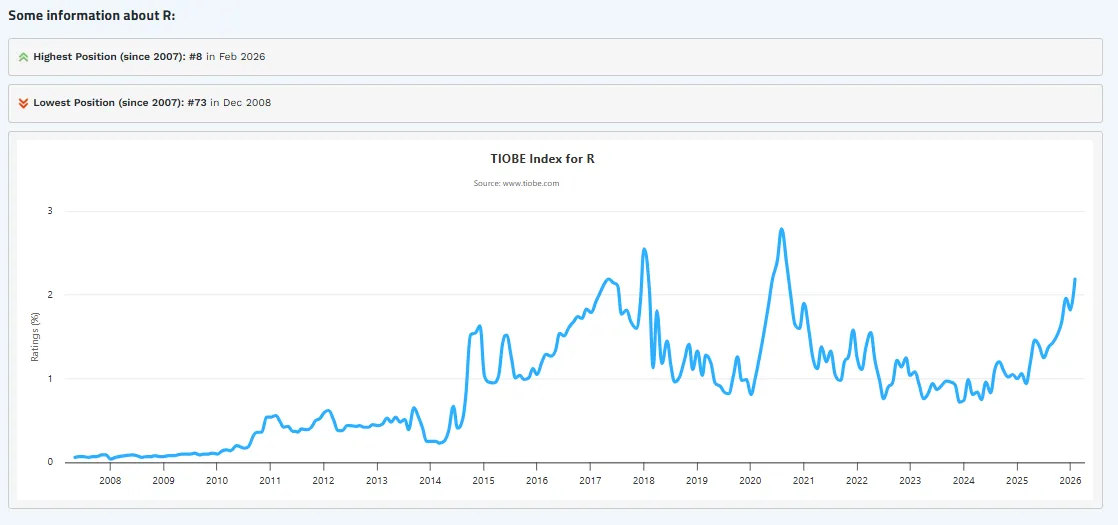Click the 'Ratings (%)' y-axis label
The width and height of the screenshot is (1118, 525).
35,336
